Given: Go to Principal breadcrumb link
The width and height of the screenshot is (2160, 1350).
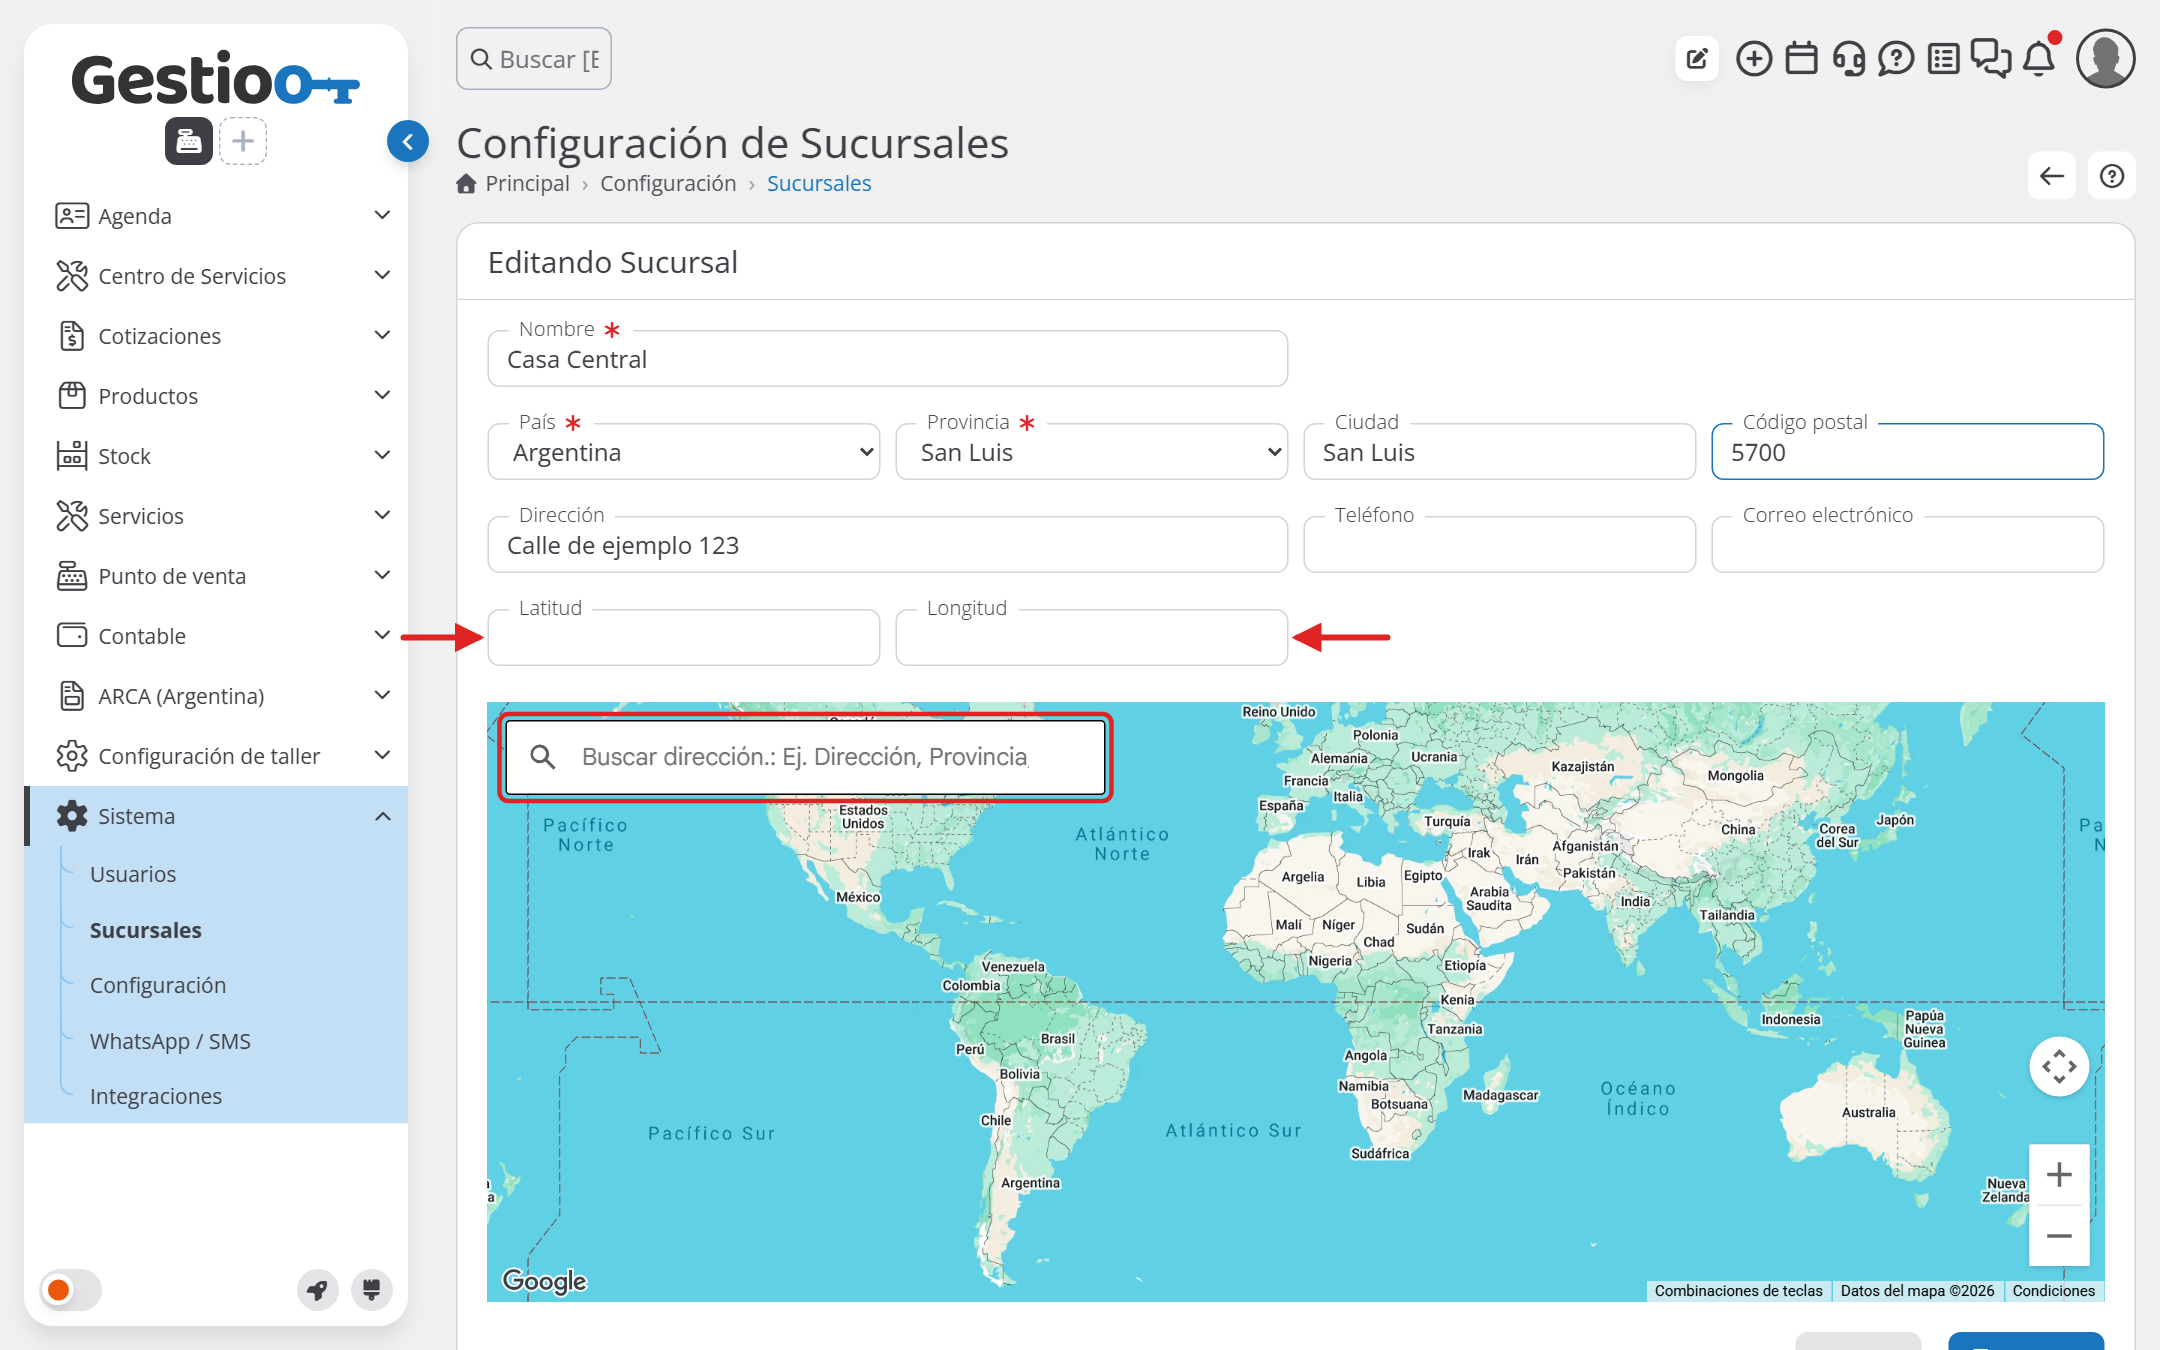Looking at the screenshot, I should tap(527, 184).
